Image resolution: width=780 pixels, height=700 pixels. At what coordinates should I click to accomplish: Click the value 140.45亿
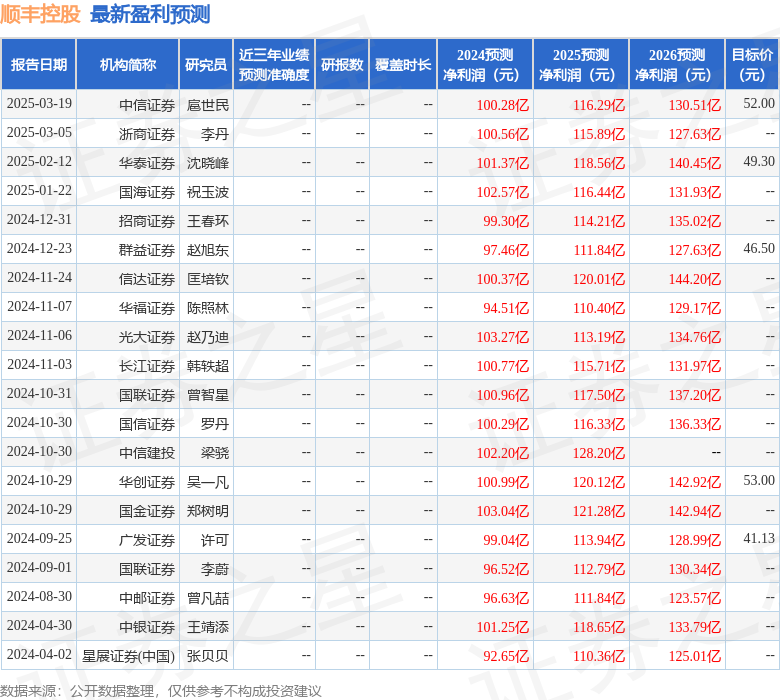695,163
